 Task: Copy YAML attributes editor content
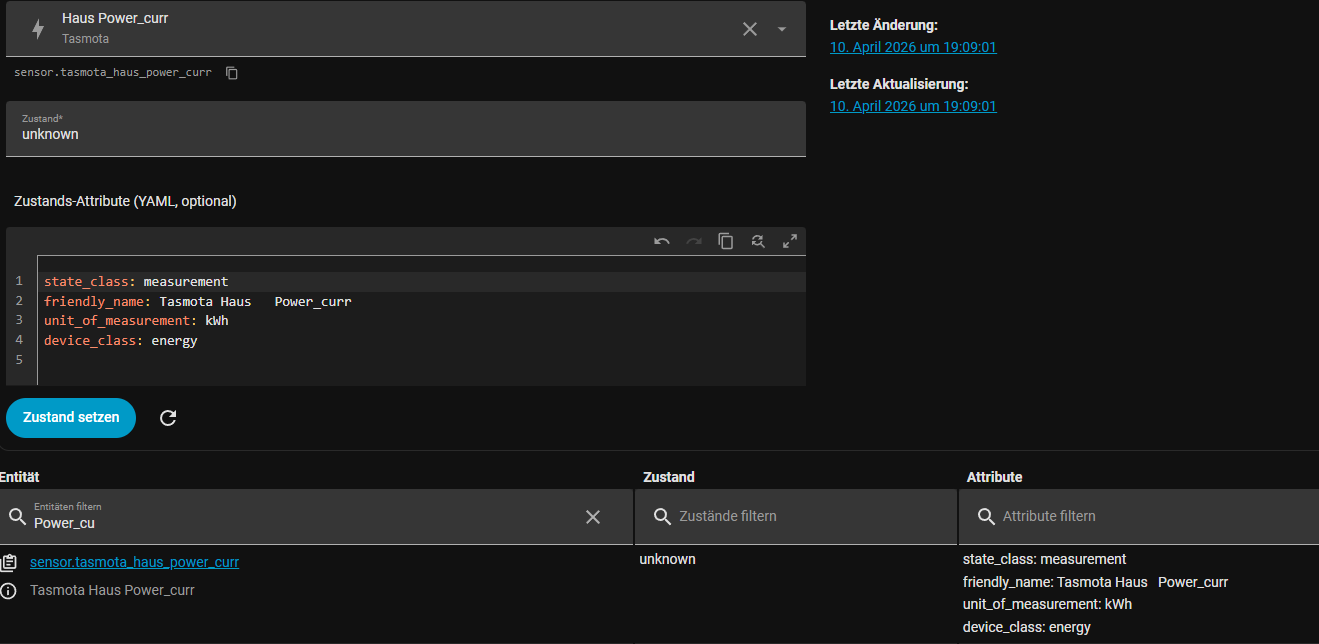tap(726, 241)
